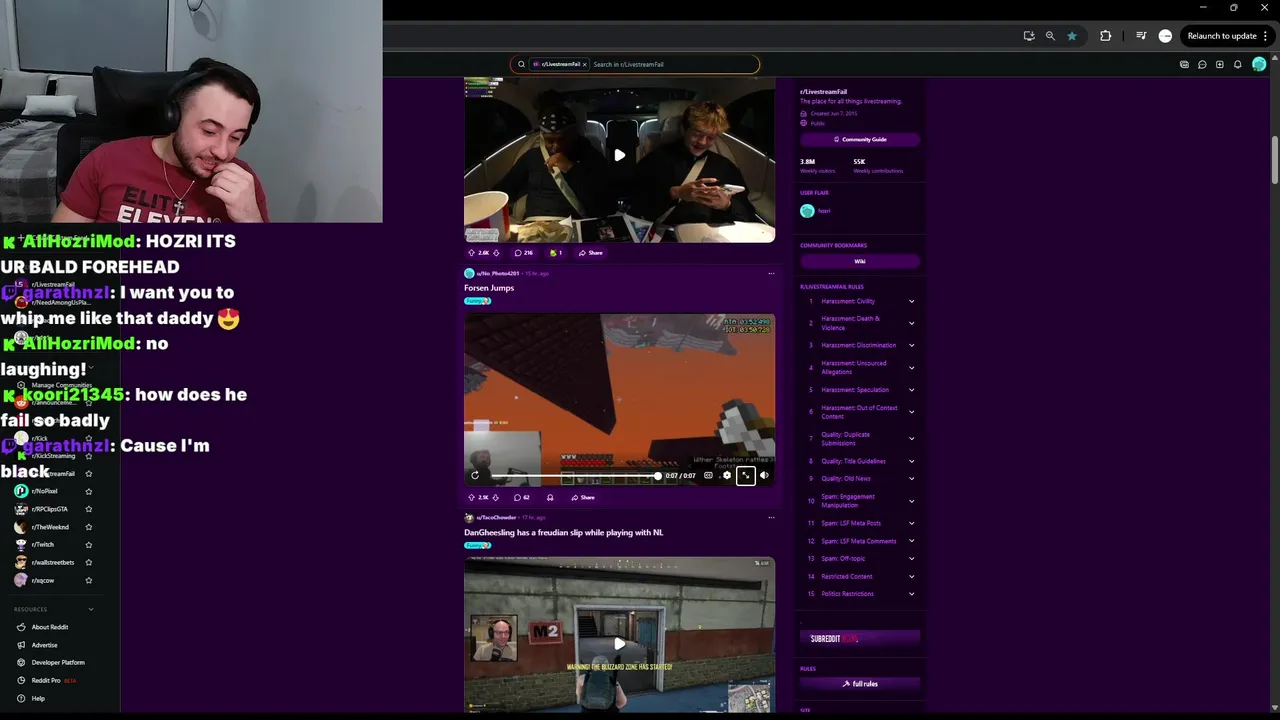Click the advertise icon in Reddit header
1280x720 pixels.
pyautogui.click(x=1184, y=64)
